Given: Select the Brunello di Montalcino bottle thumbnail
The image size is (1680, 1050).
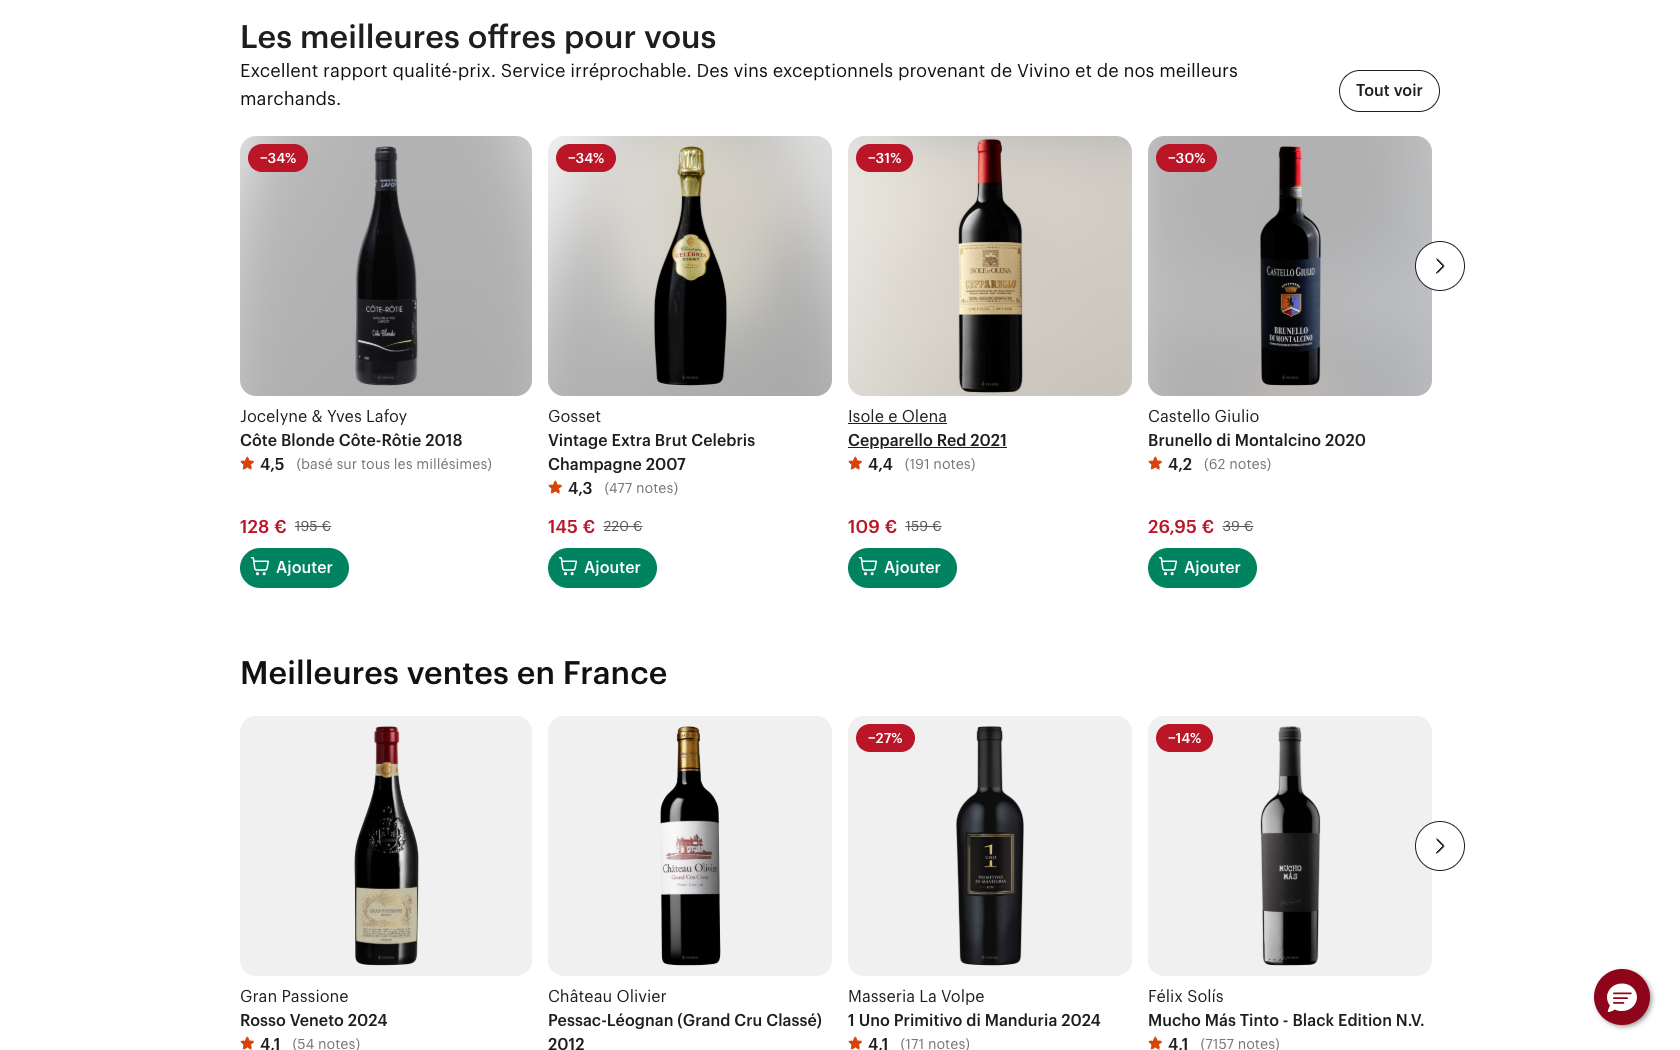Looking at the screenshot, I should point(1289,265).
